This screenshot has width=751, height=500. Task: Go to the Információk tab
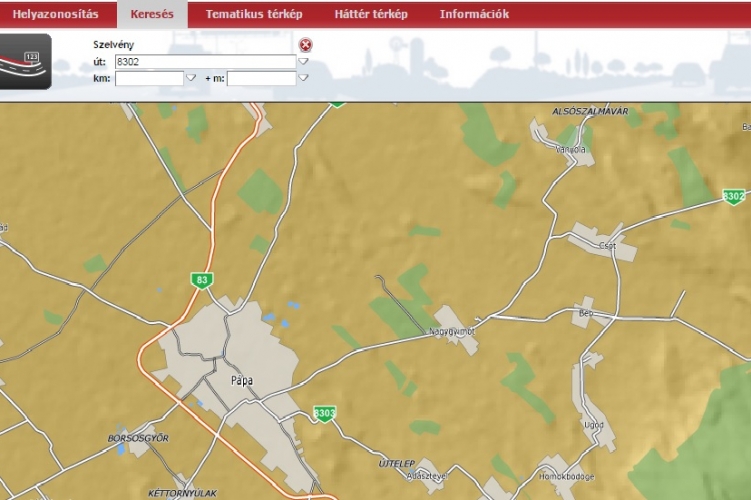(x=474, y=14)
